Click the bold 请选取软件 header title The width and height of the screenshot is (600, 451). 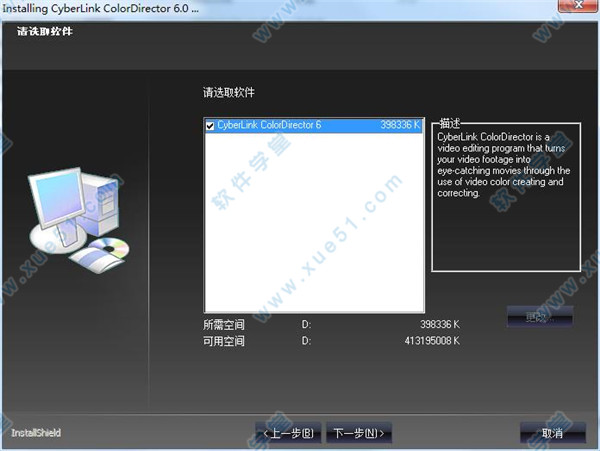[45, 31]
